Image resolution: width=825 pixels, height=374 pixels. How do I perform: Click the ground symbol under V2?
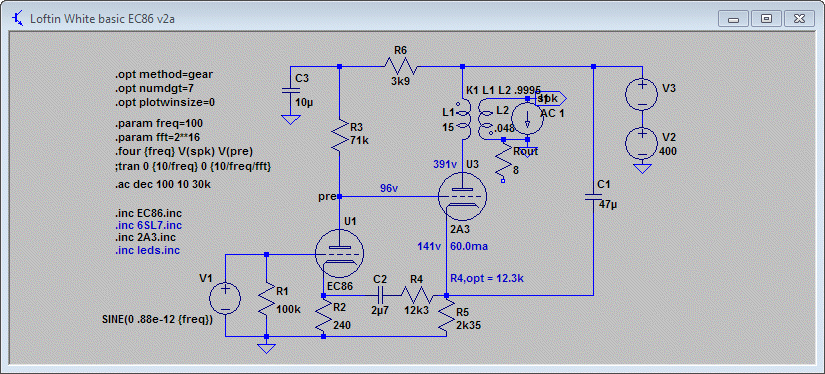(x=641, y=168)
